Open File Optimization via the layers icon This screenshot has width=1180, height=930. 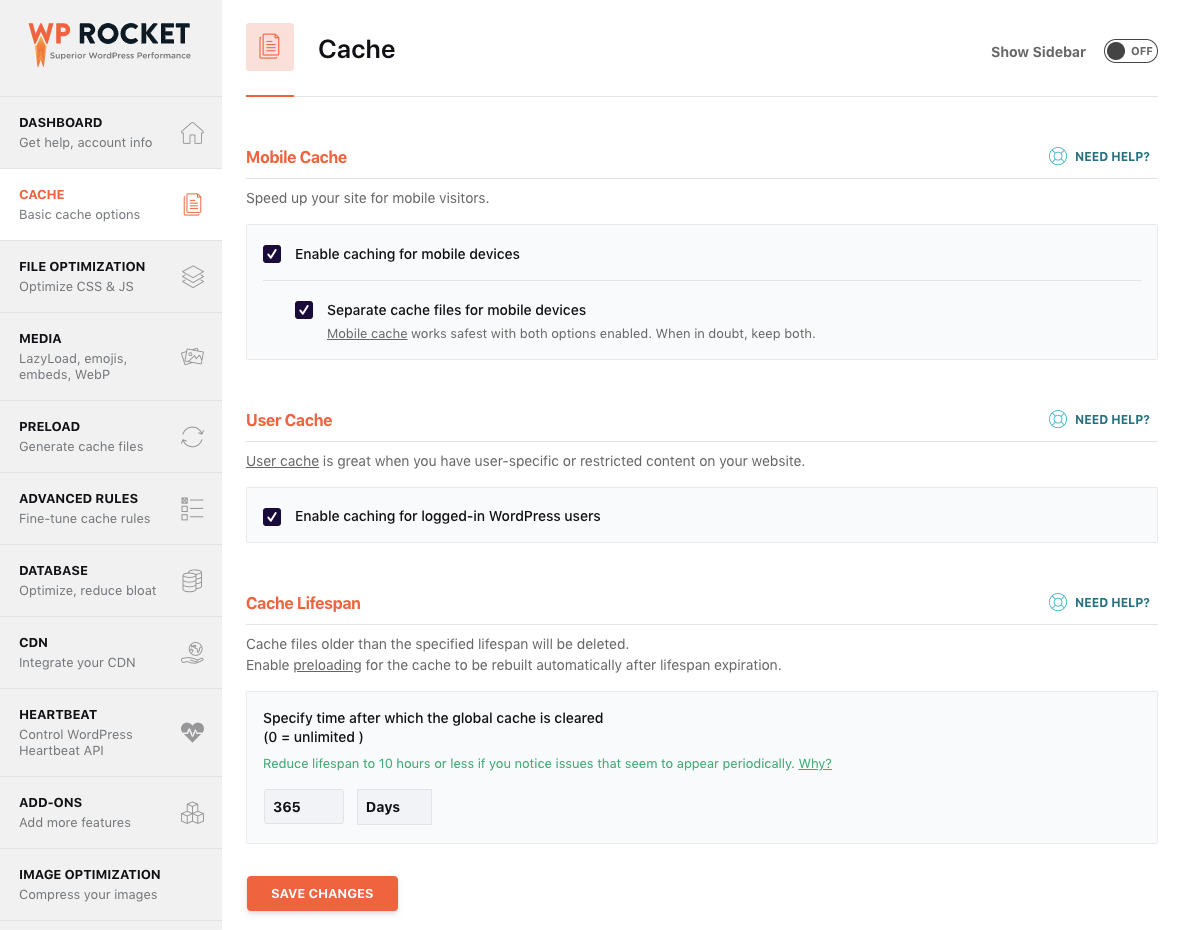192,277
